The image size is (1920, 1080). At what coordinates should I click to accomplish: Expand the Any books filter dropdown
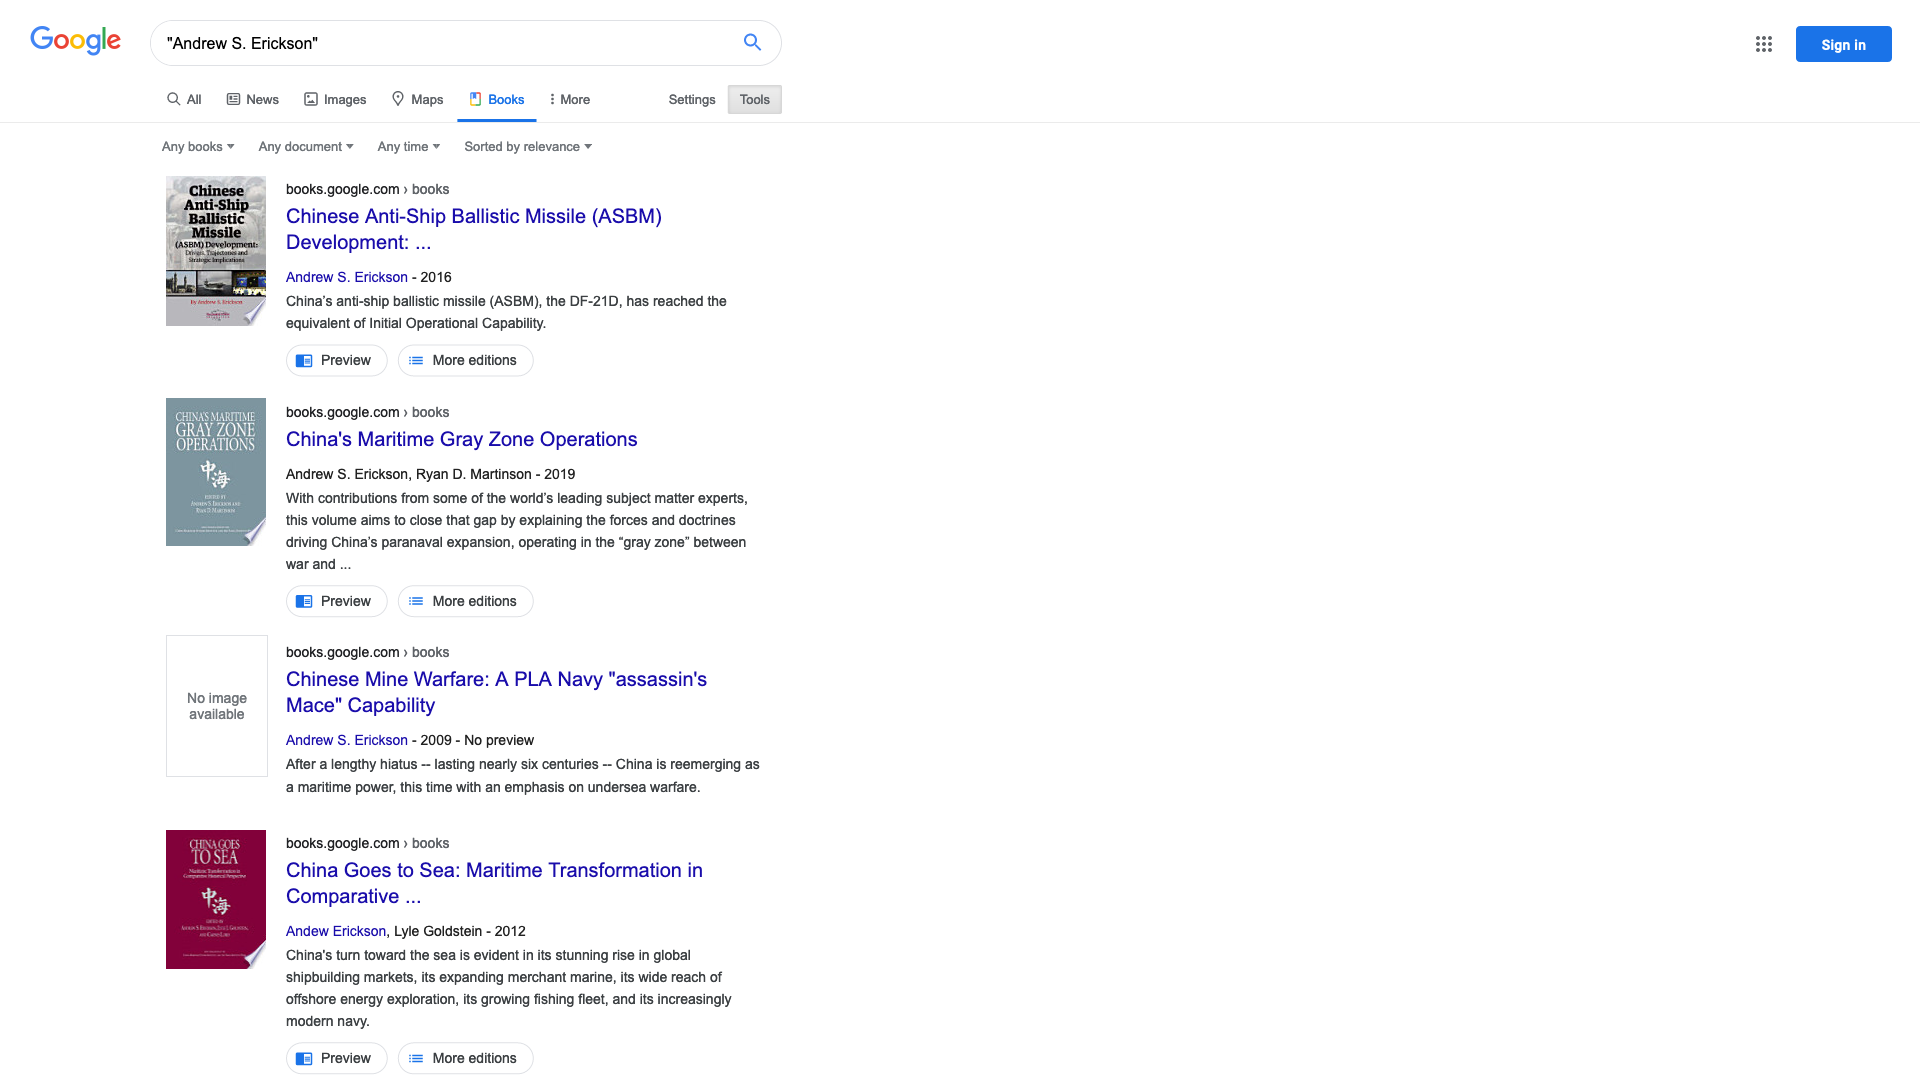click(x=198, y=146)
